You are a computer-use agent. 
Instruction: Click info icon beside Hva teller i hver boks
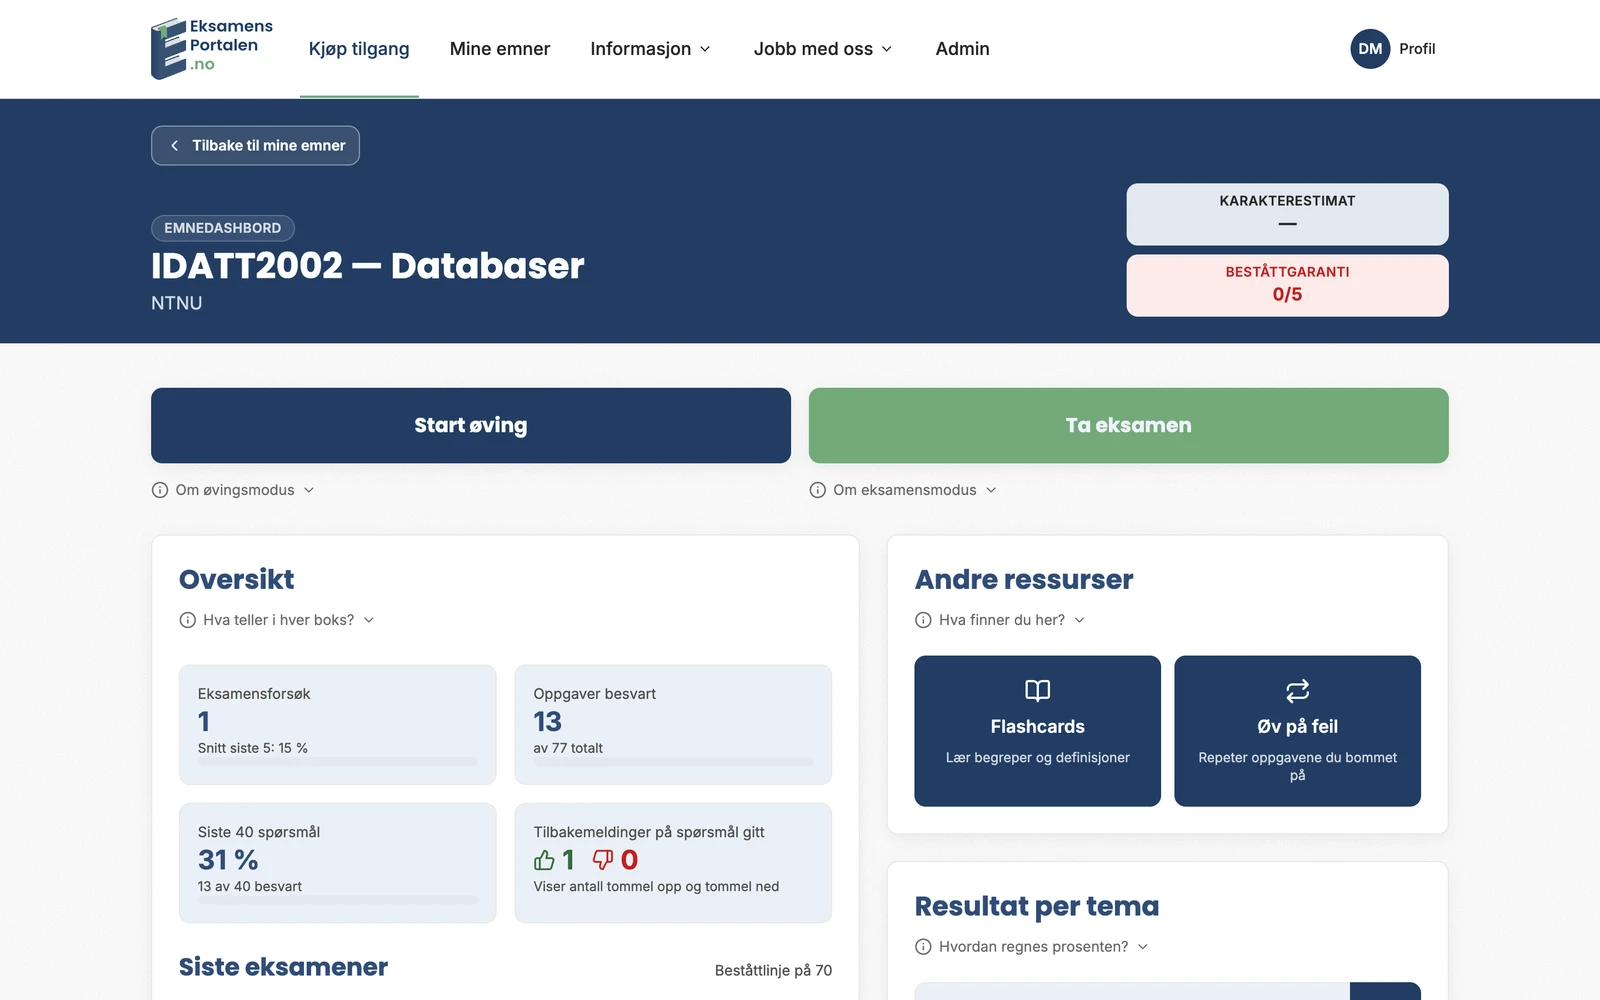tap(187, 620)
